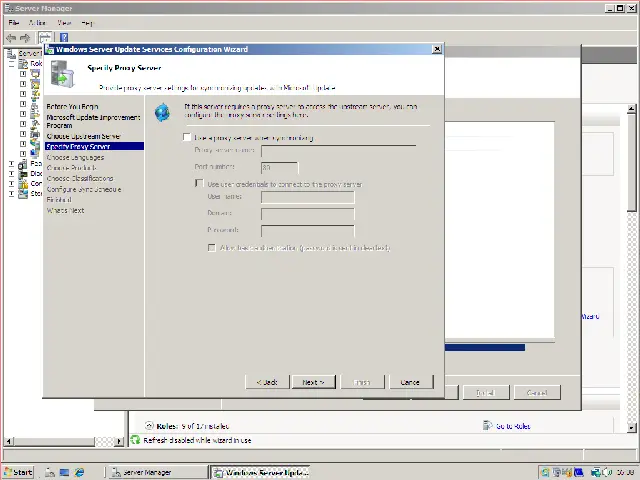Click the Back arrow in Server Manager toolbar
Screen dimensions: 640x480
[x=11, y=38]
